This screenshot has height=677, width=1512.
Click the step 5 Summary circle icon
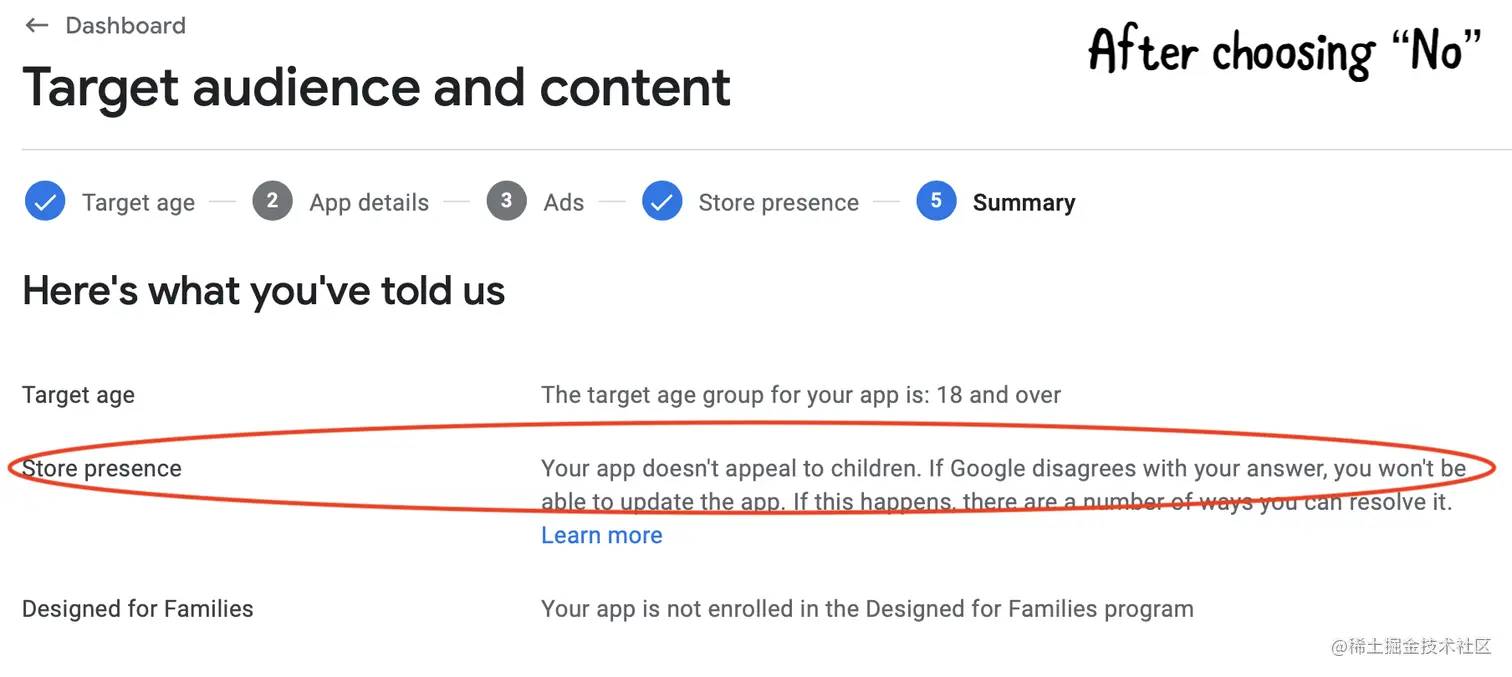point(936,201)
